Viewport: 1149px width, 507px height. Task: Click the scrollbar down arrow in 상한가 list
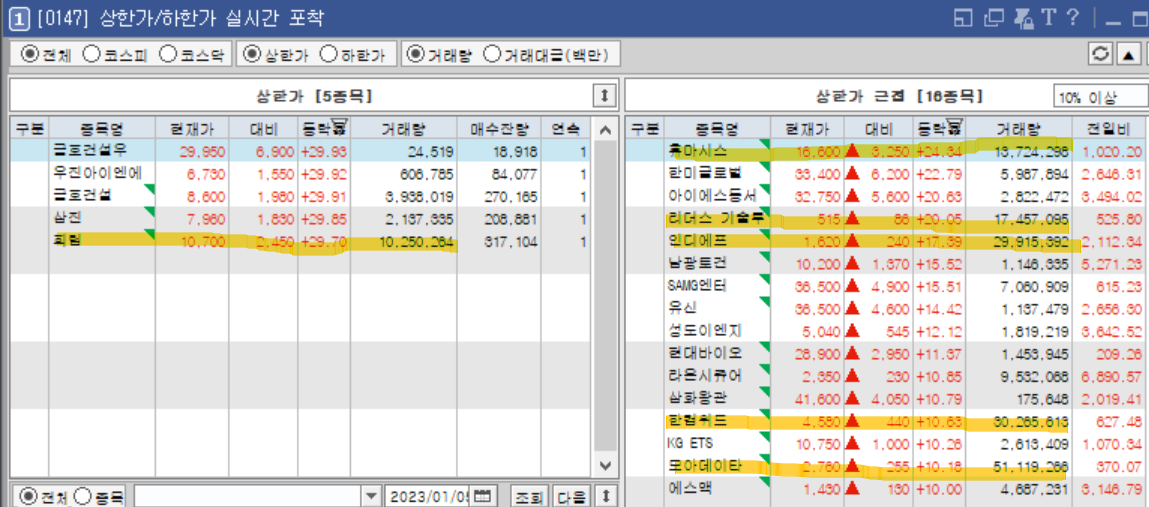[x=605, y=465]
